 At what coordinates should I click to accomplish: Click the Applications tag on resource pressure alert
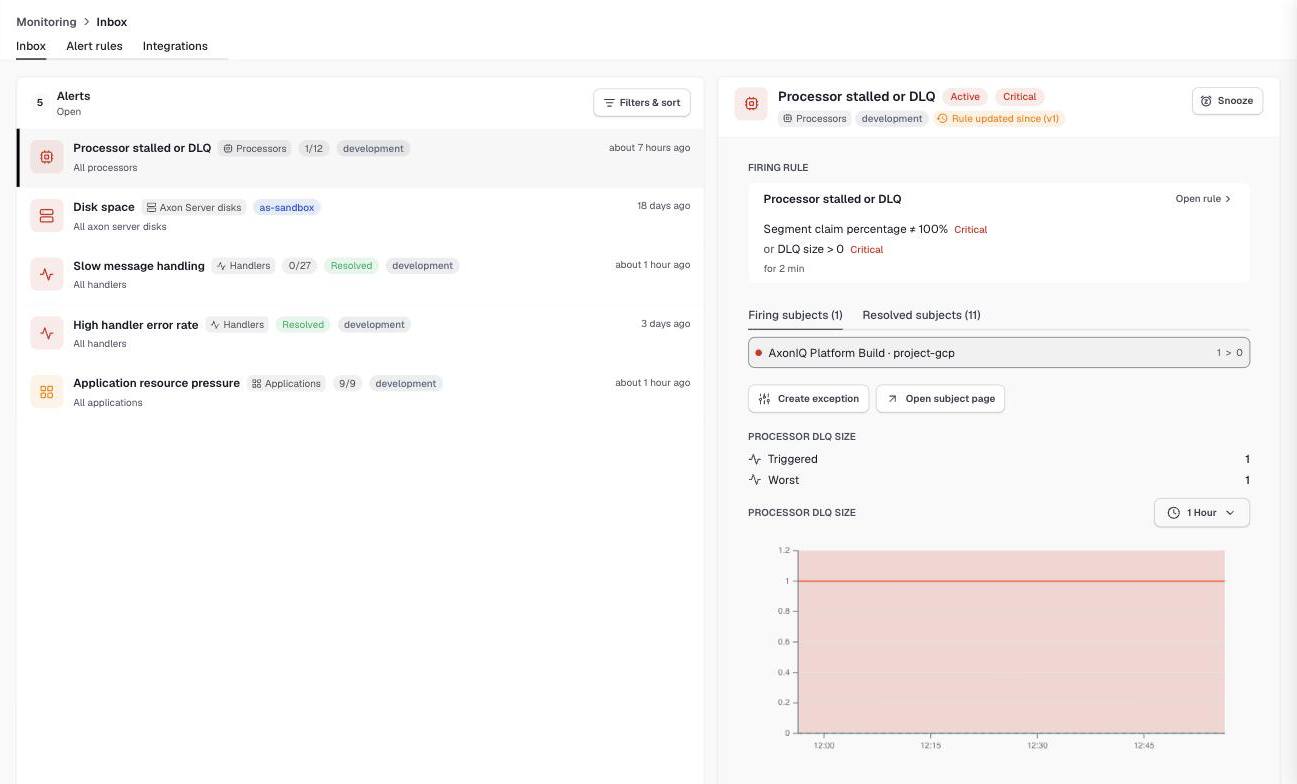286,384
